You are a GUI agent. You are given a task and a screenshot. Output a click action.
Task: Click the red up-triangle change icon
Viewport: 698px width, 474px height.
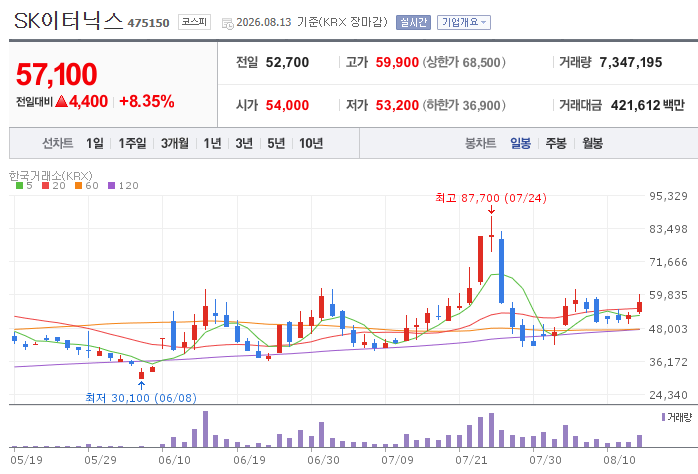click(x=61, y=101)
